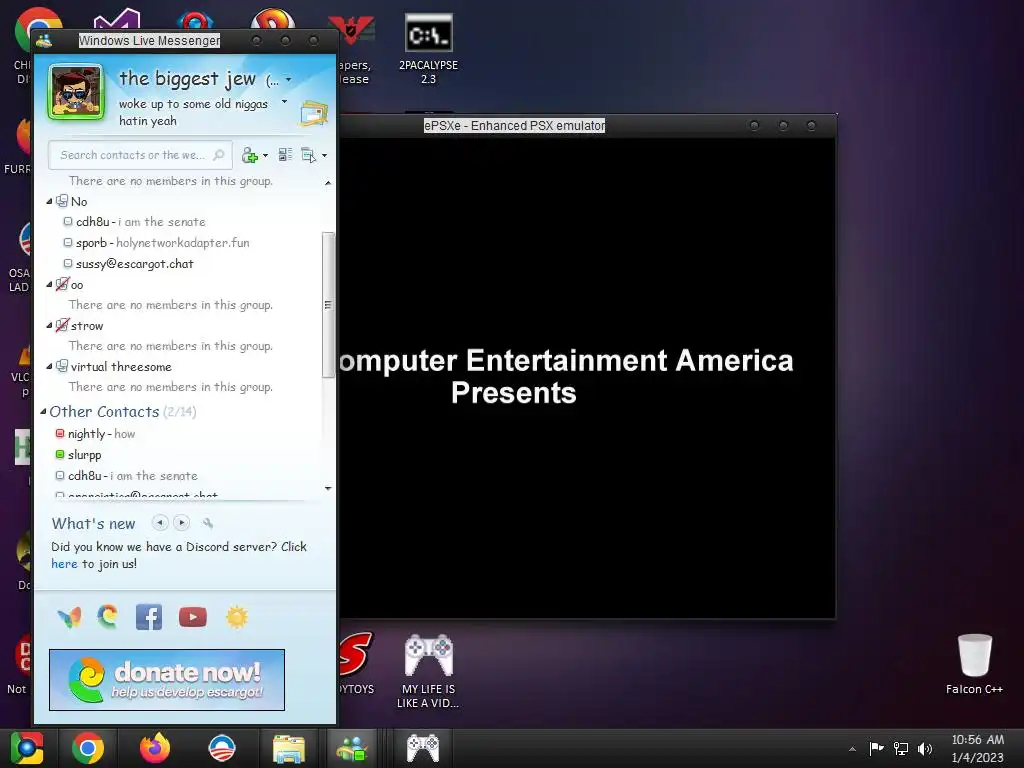
Task: Open the network tray icon
Action: 901,748
